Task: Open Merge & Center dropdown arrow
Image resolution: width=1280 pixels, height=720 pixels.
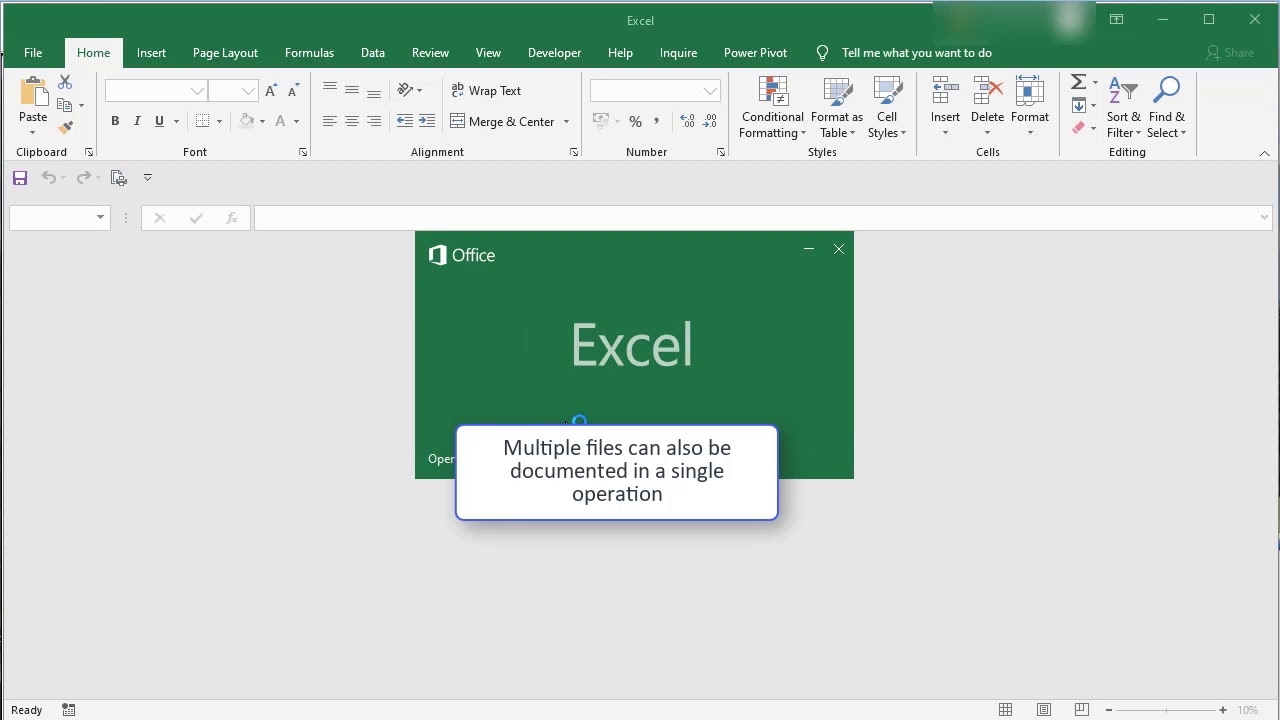Action: [566, 122]
